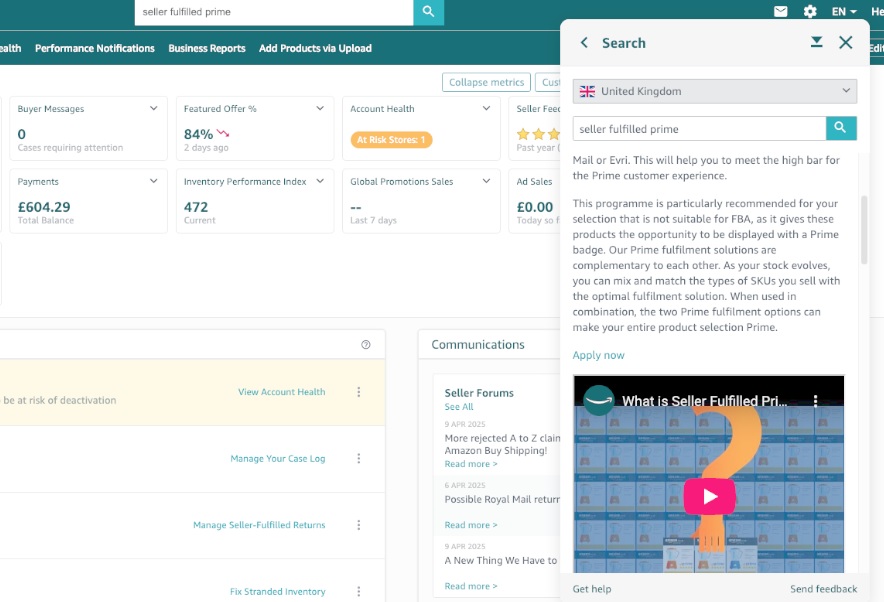This screenshot has width=884, height=602.
Task: Click Get help in the help panel
Action: (591, 588)
